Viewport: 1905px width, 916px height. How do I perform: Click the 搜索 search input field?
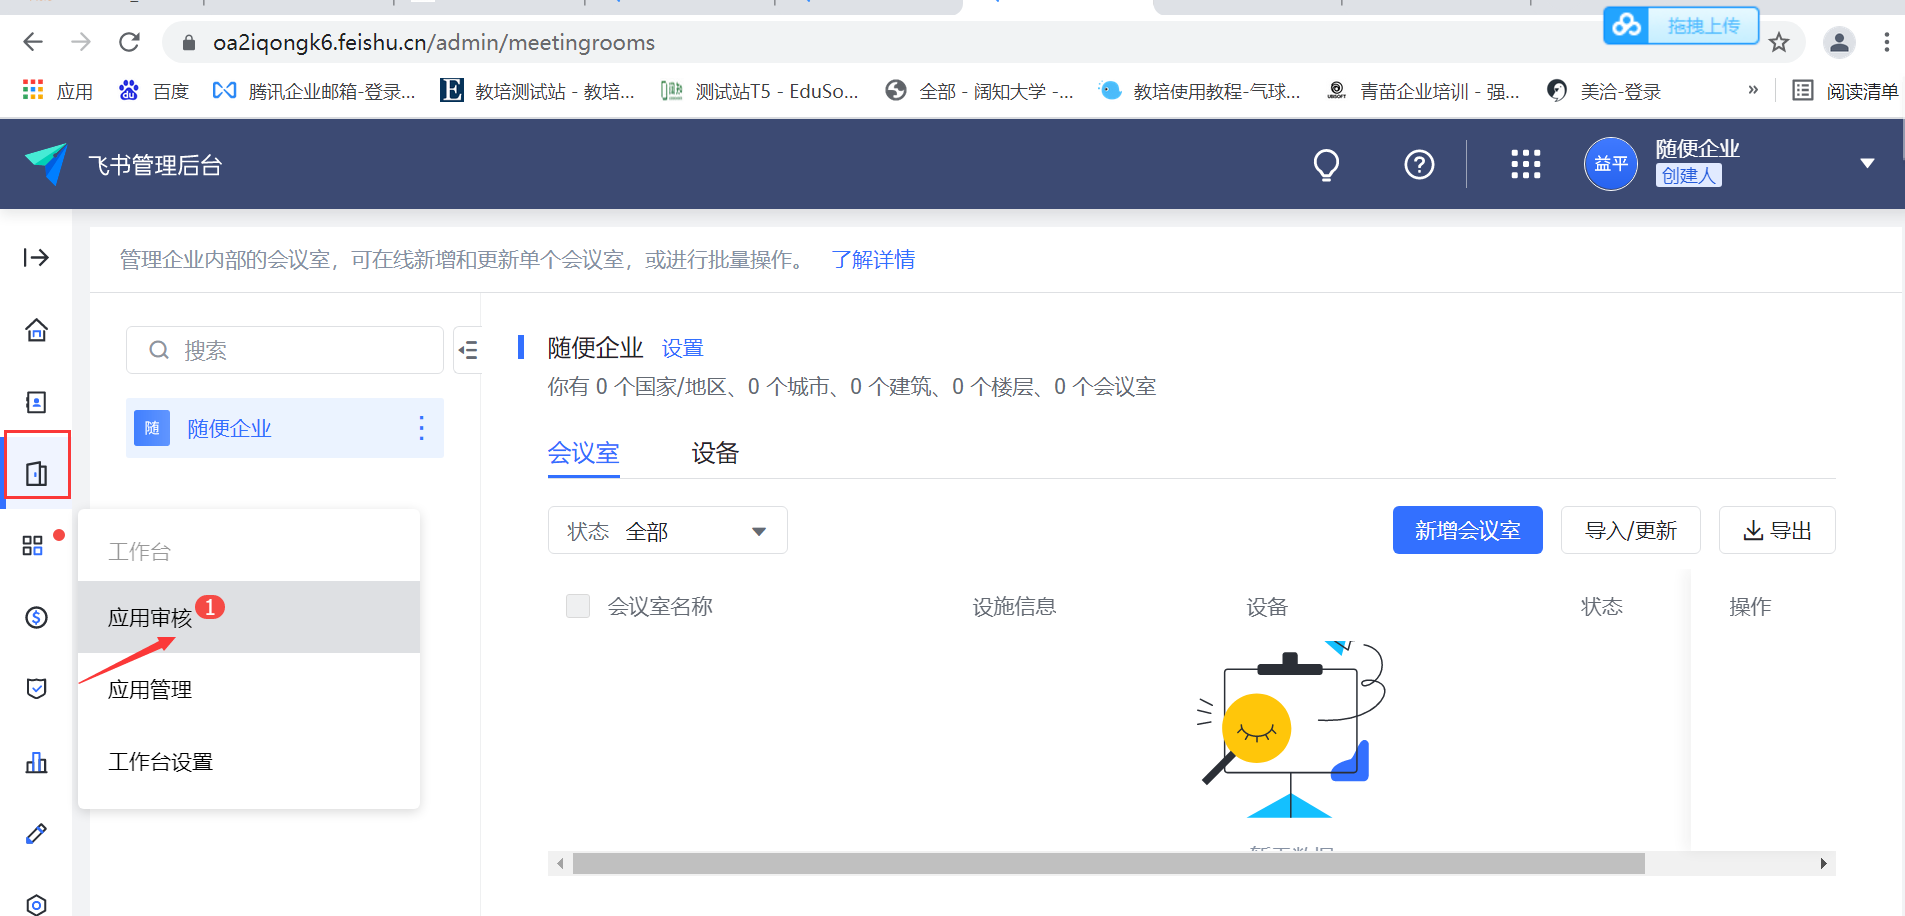tap(285, 350)
